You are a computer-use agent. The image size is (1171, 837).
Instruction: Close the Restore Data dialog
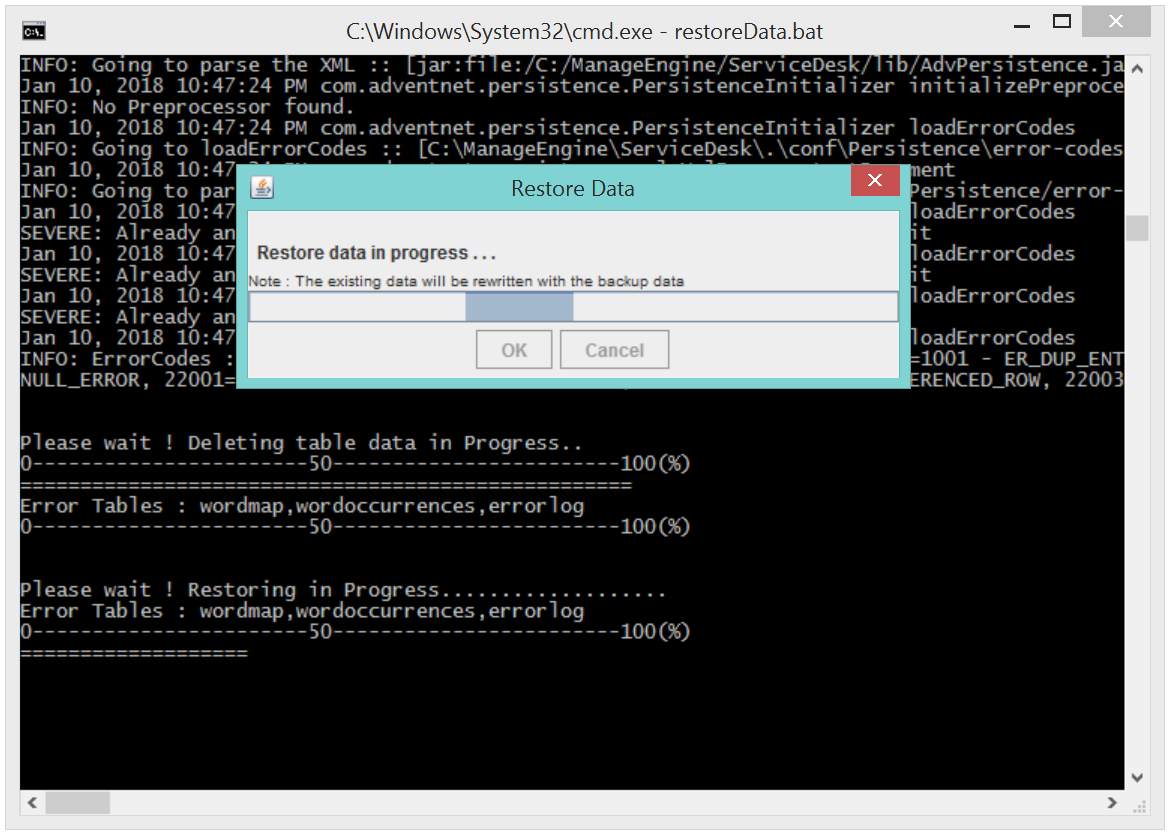pos(875,180)
